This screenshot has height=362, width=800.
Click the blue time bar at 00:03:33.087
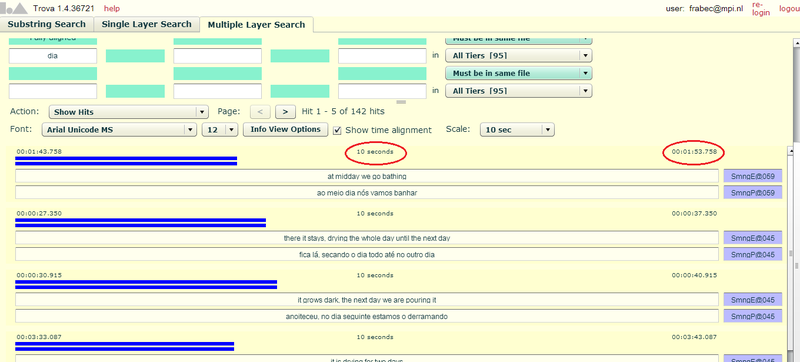point(124,346)
